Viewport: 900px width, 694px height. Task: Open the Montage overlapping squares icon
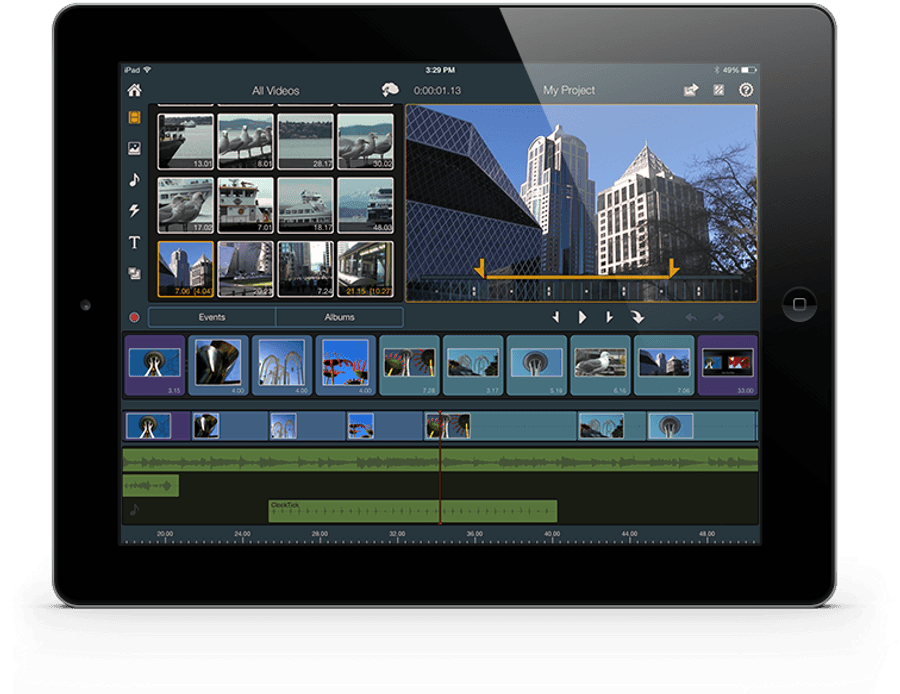[x=134, y=272]
